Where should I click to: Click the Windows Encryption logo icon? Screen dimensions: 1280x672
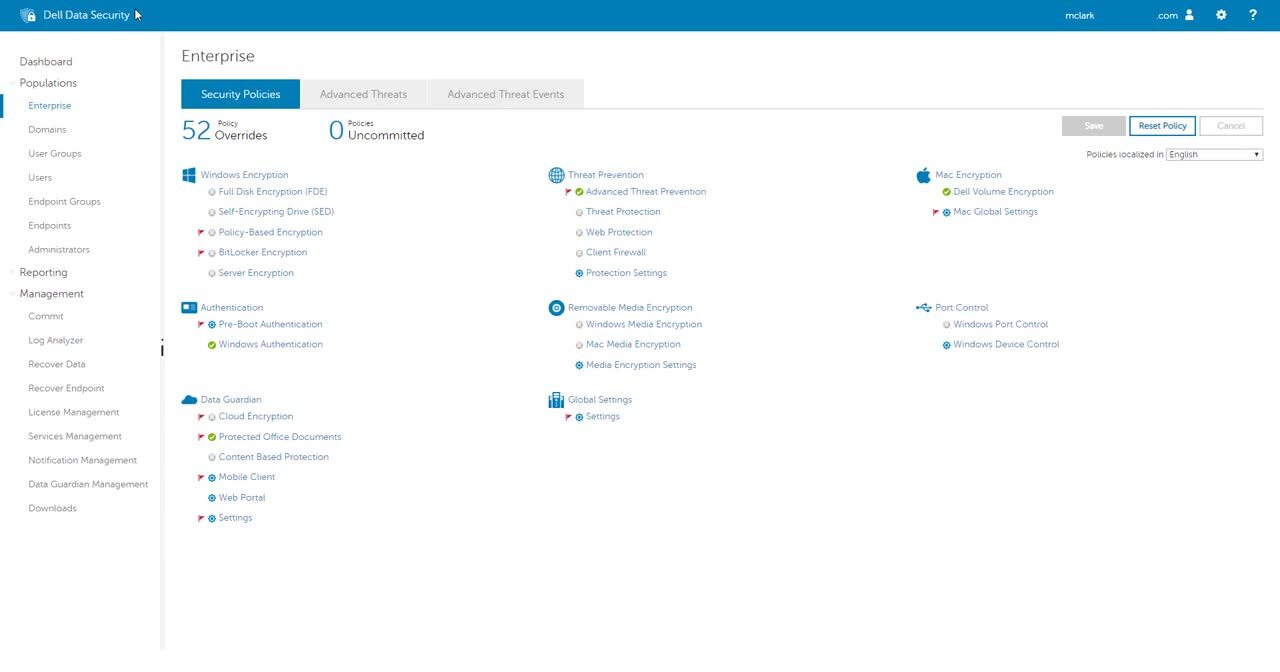coord(189,175)
